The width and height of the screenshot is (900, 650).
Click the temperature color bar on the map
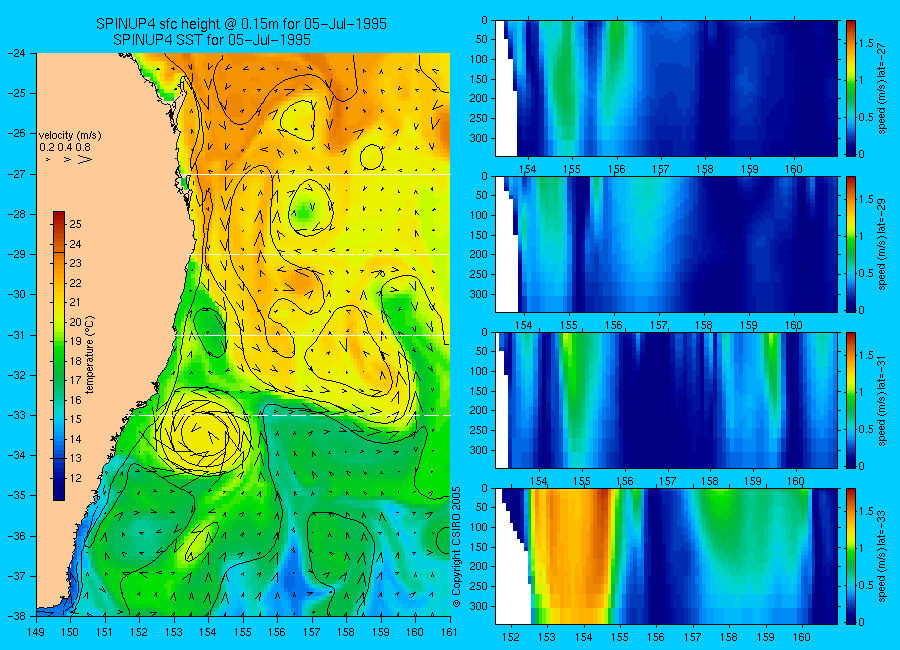coord(59,356)
